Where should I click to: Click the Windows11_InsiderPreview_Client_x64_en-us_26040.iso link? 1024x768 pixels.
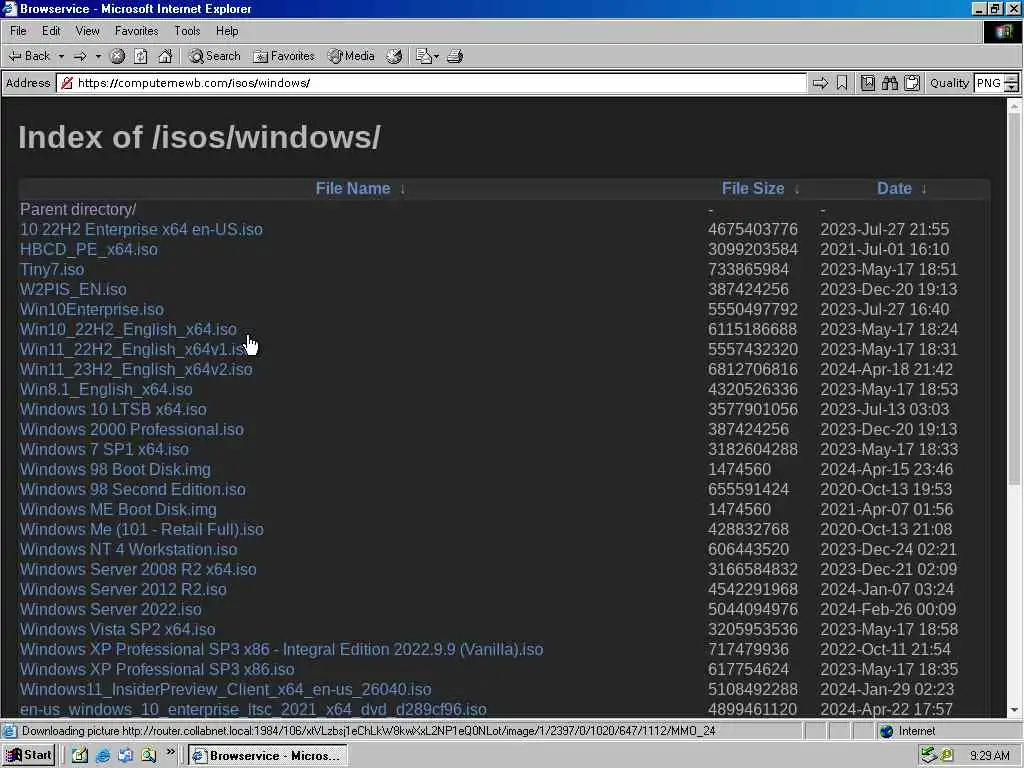pos(225,690)
